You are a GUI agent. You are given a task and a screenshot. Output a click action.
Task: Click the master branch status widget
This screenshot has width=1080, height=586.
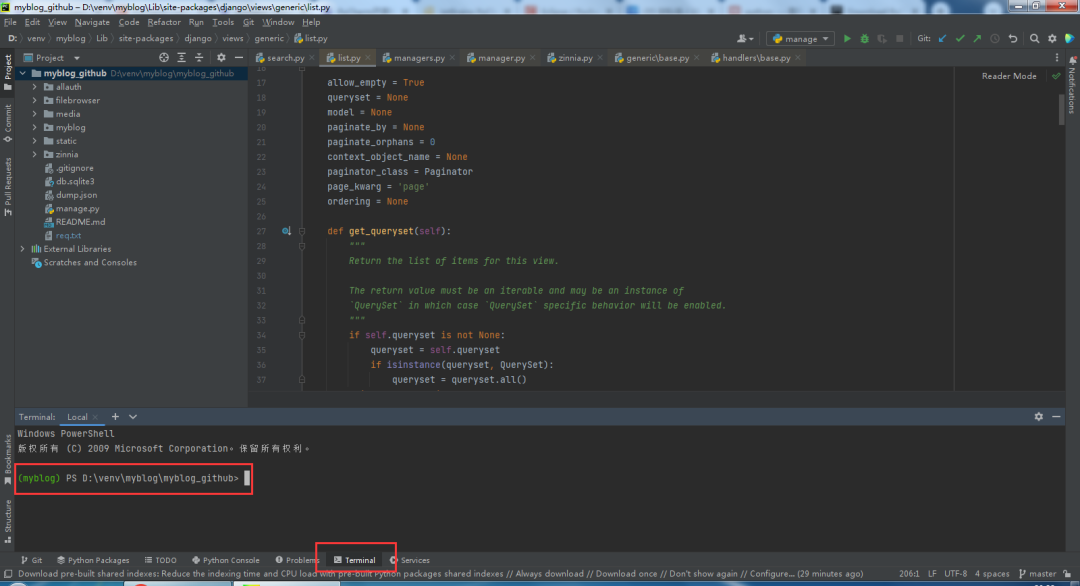pos(1037,574)
